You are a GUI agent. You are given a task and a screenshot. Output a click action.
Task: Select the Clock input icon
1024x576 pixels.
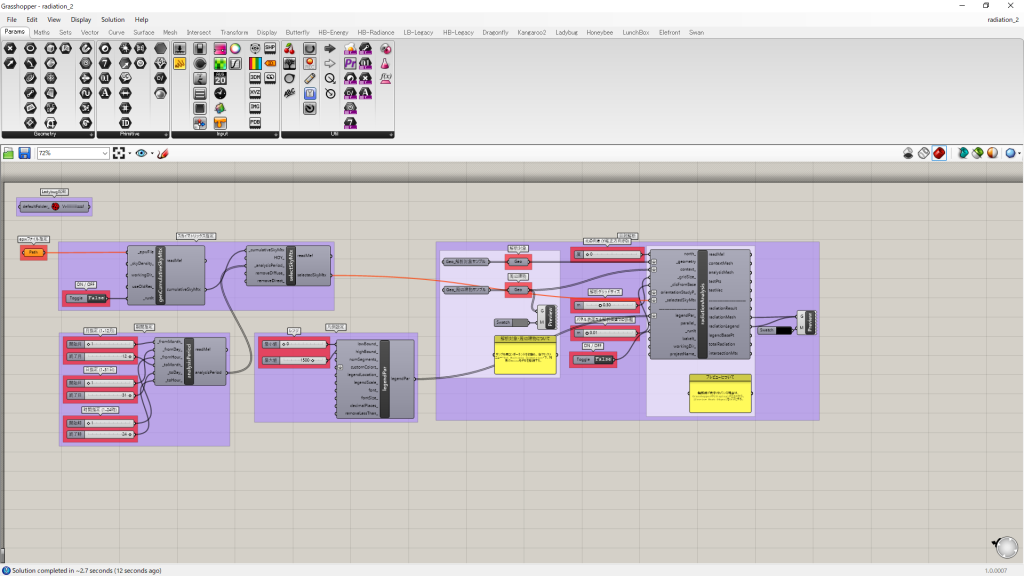(220, 93)
